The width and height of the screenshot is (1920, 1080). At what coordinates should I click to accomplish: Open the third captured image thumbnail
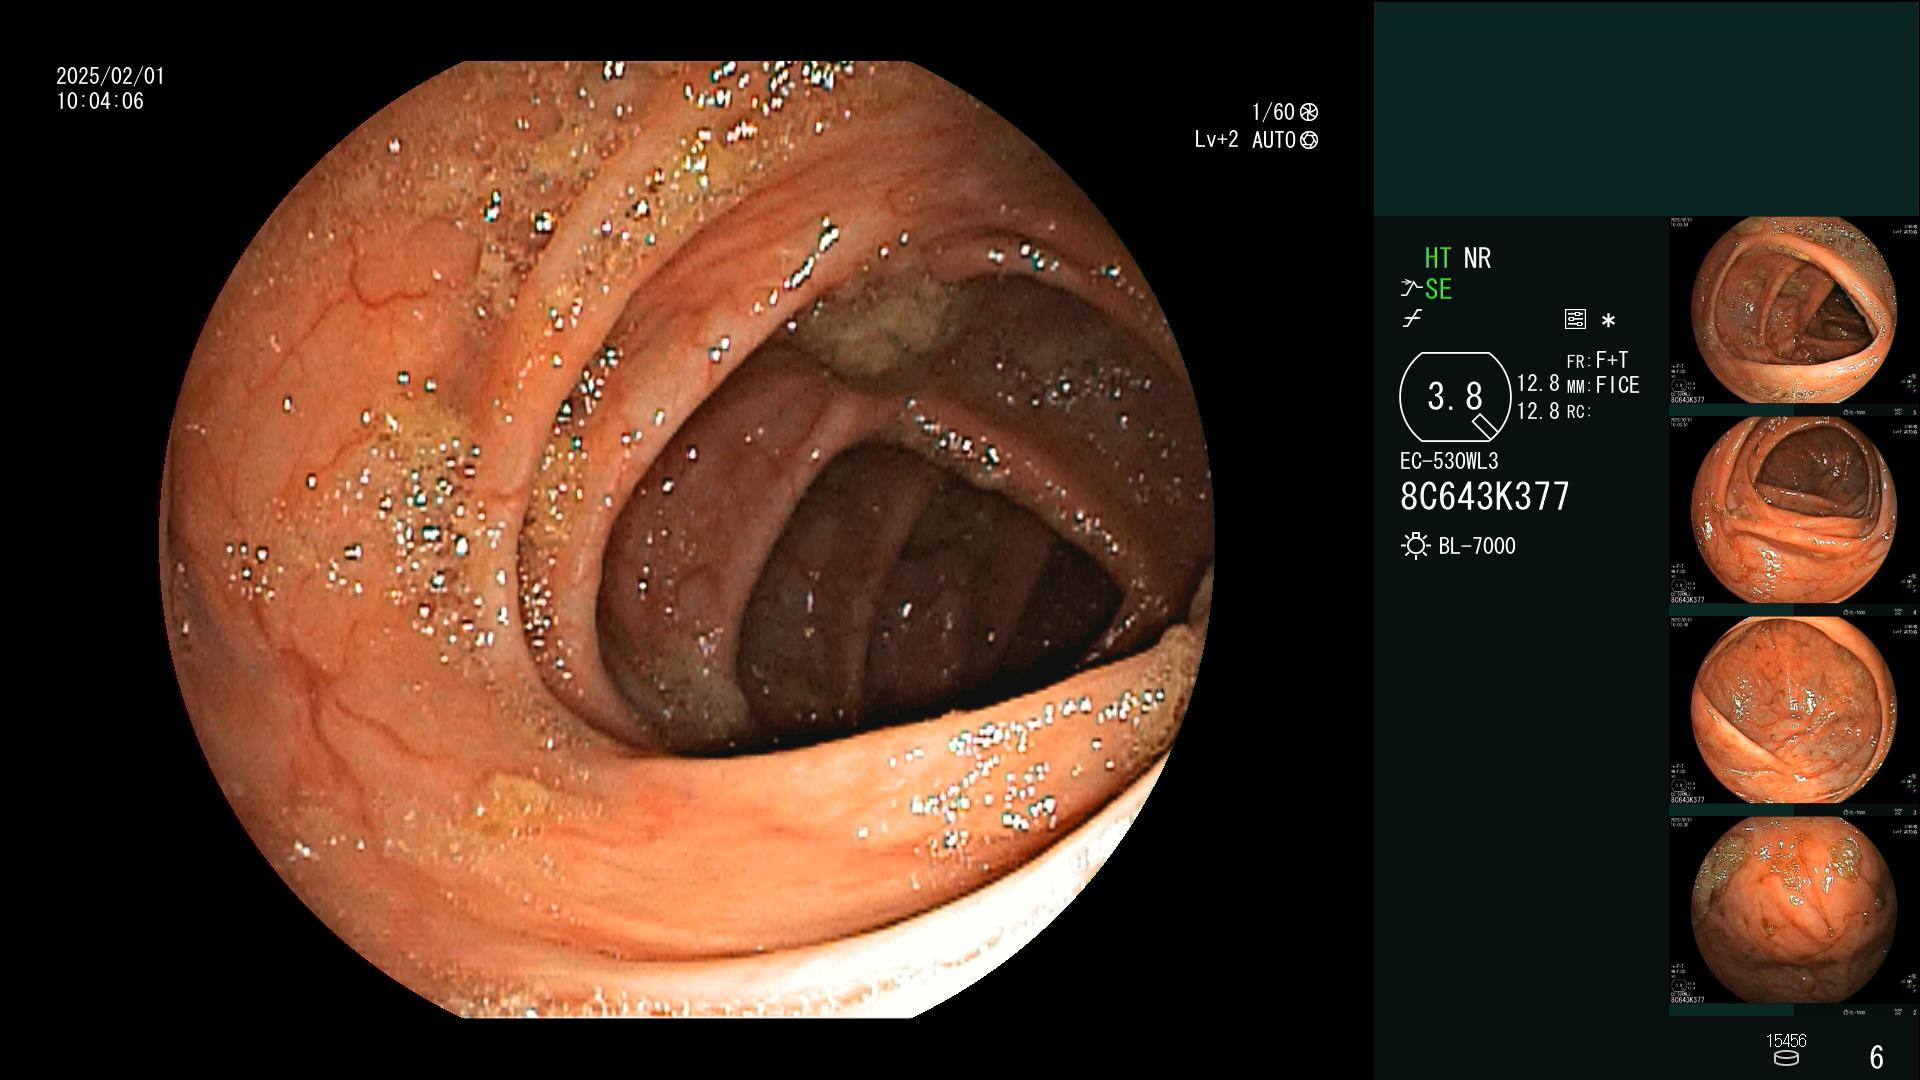pyautogui.click(x=1793, y=710)
